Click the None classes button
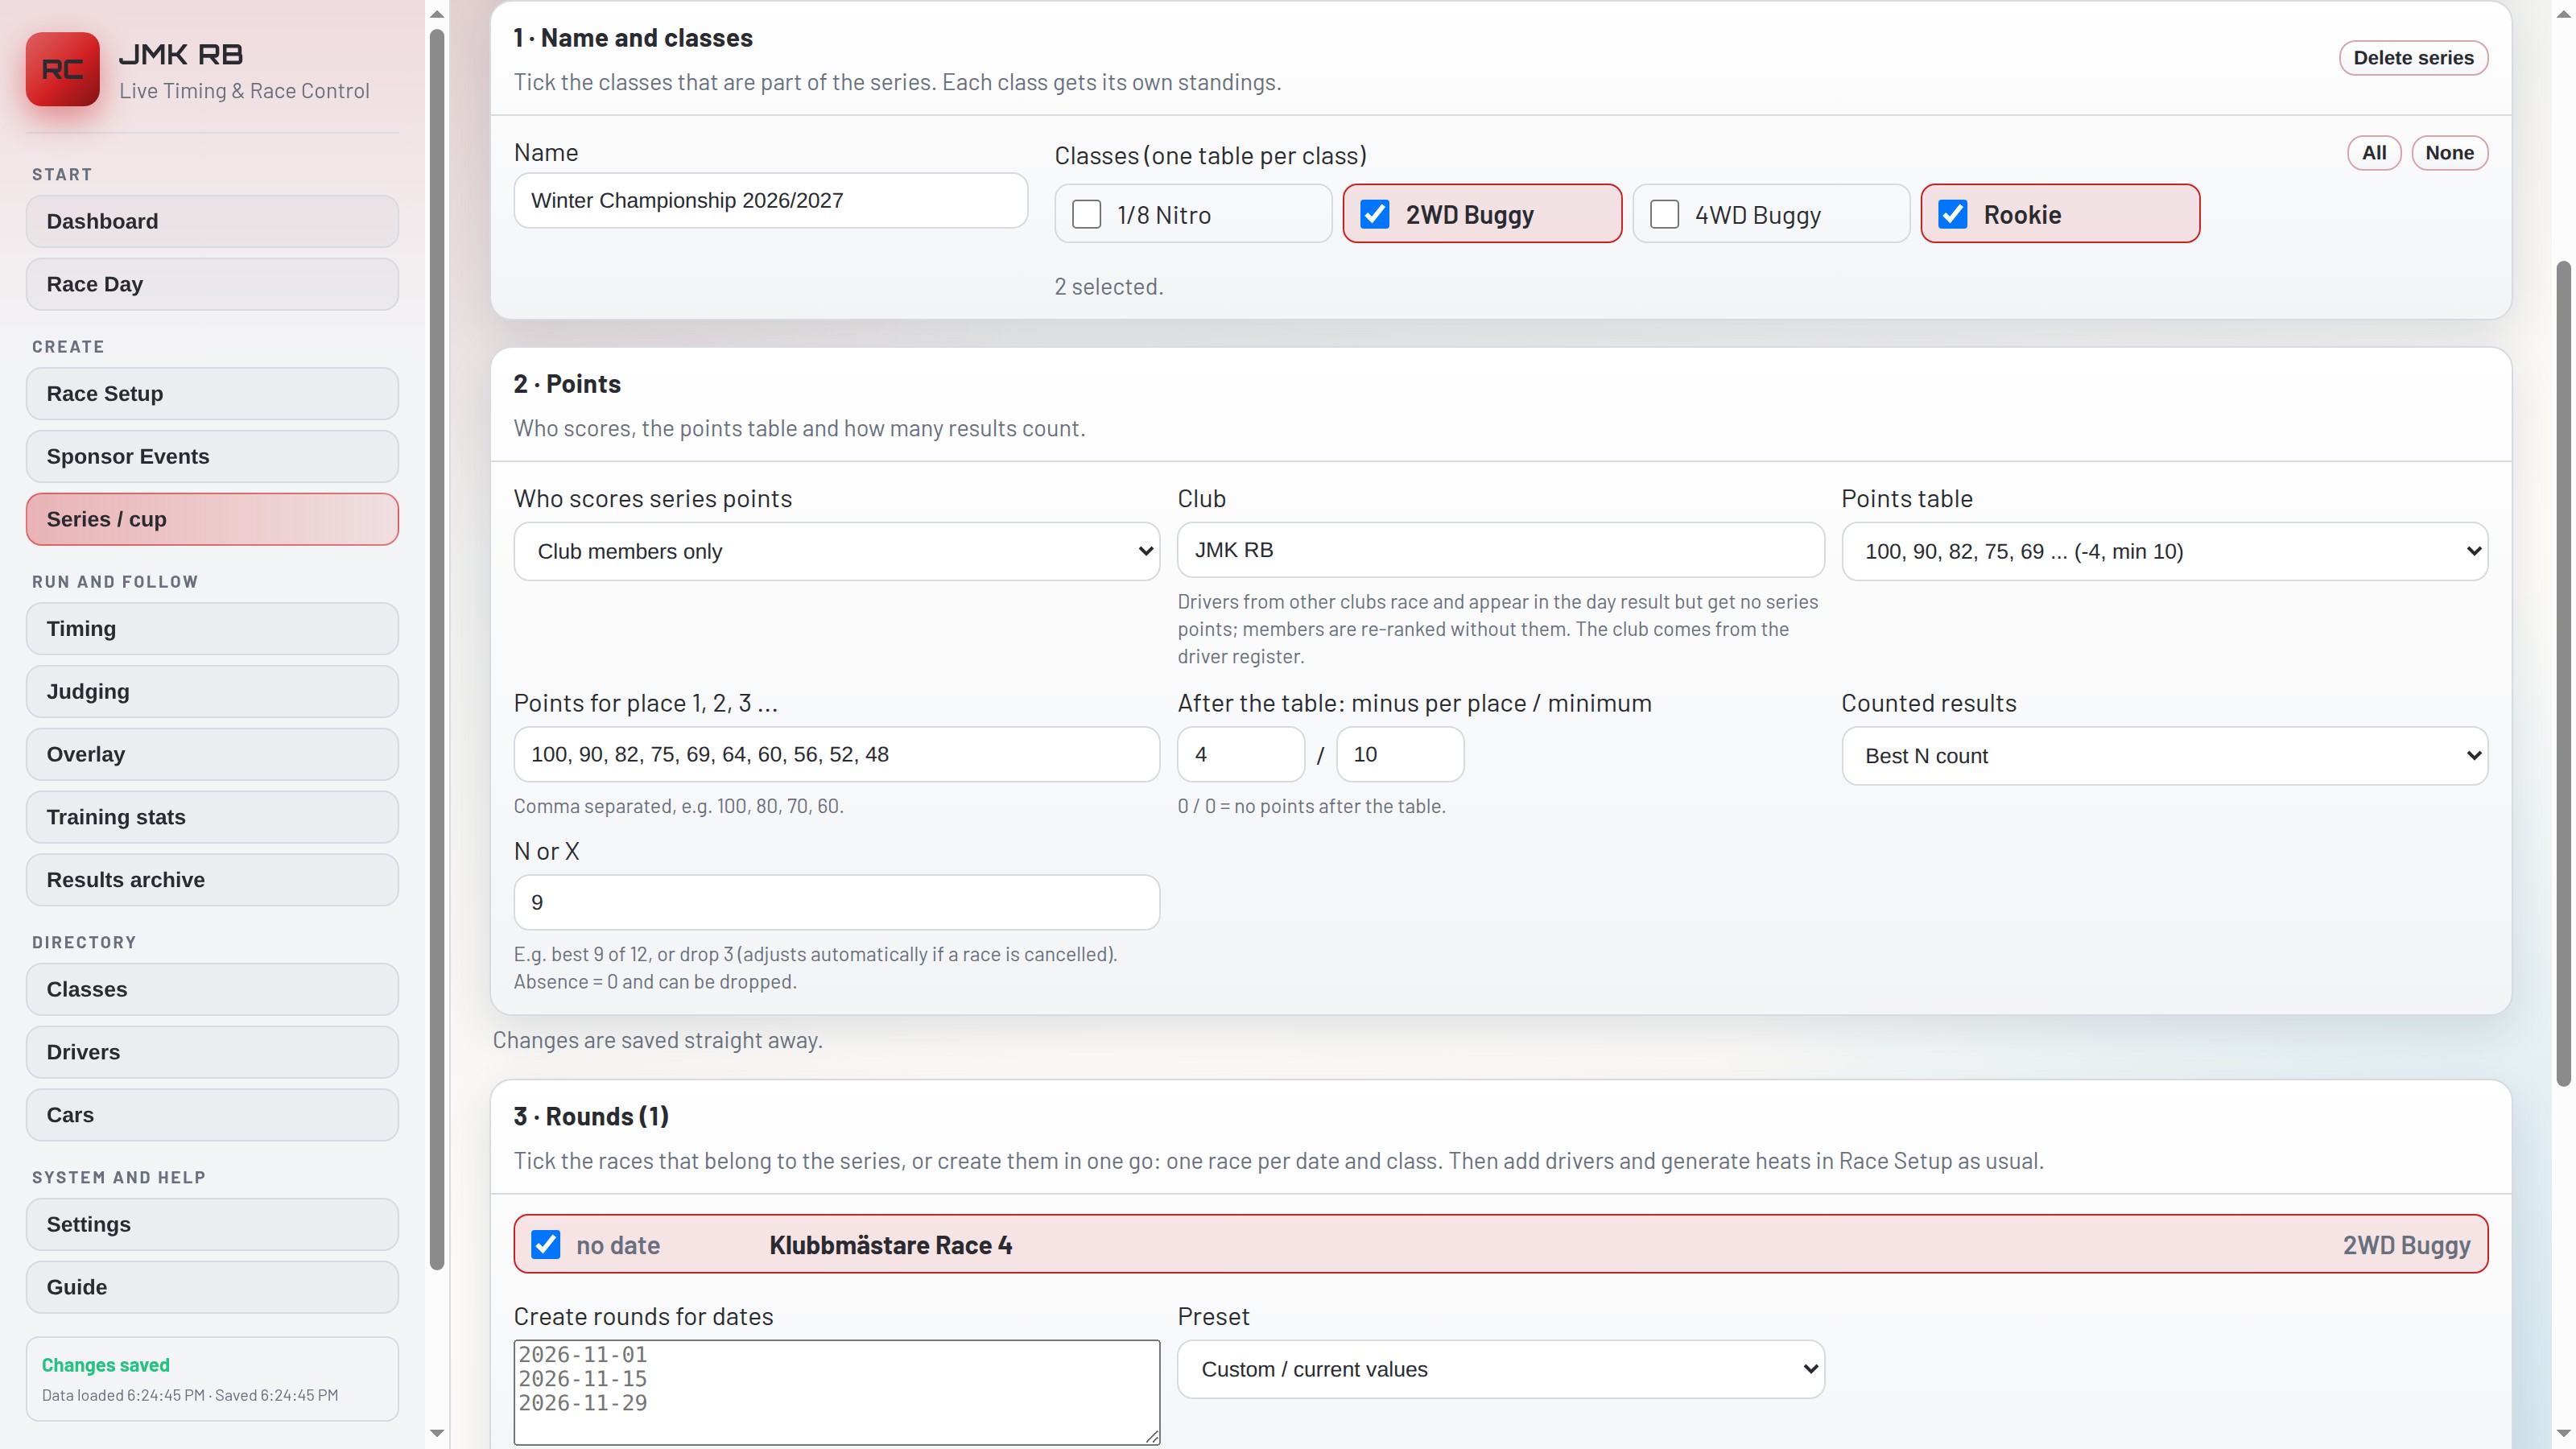Viewport: 2576px width, 1449px height. pyautogui.click(x=2449, y=153)
